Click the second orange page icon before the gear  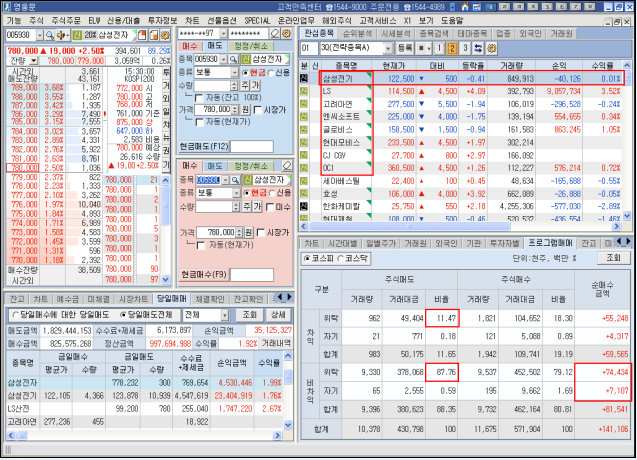click(154, 35)
